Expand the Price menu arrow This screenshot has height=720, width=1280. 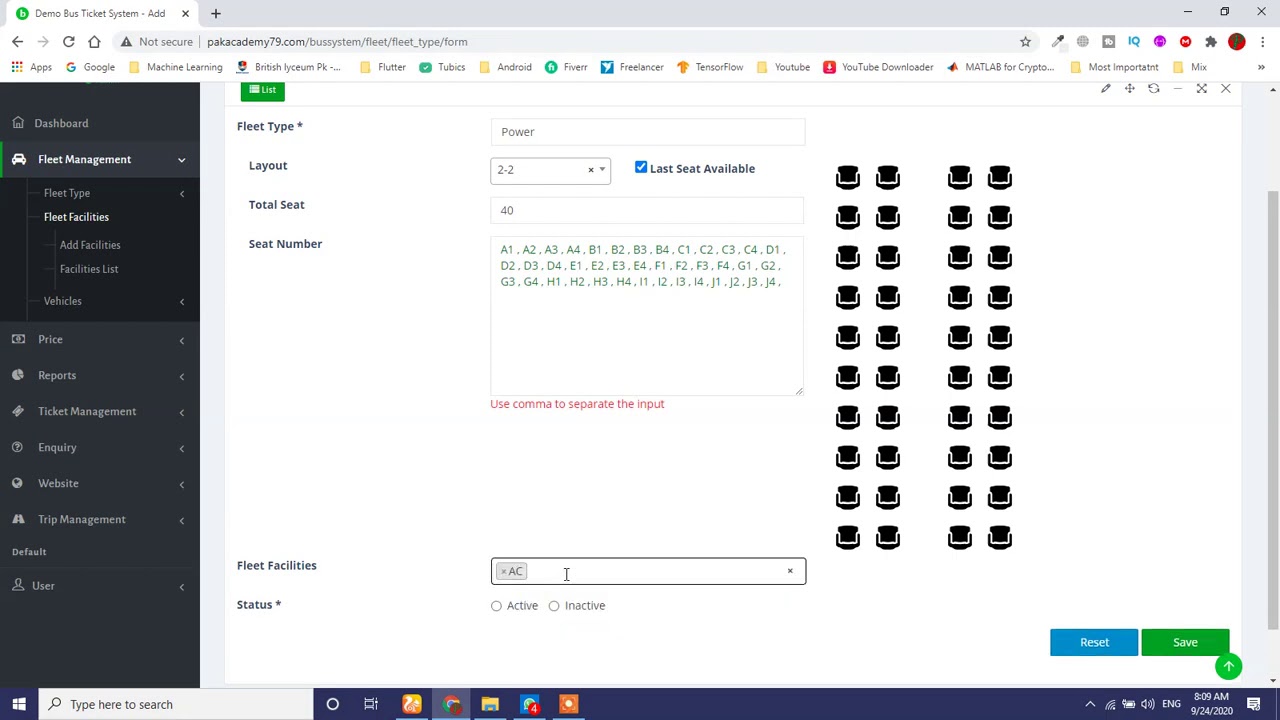click(x=181, y=340)
